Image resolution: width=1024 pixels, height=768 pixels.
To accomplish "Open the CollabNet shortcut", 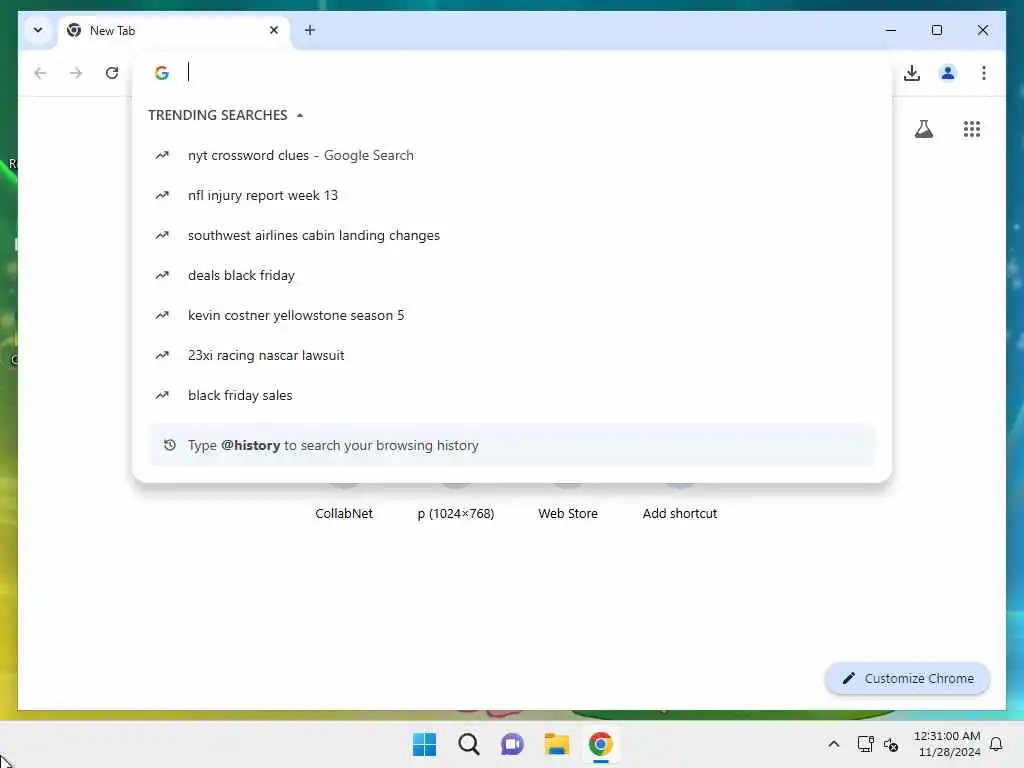I will (344, 513).
